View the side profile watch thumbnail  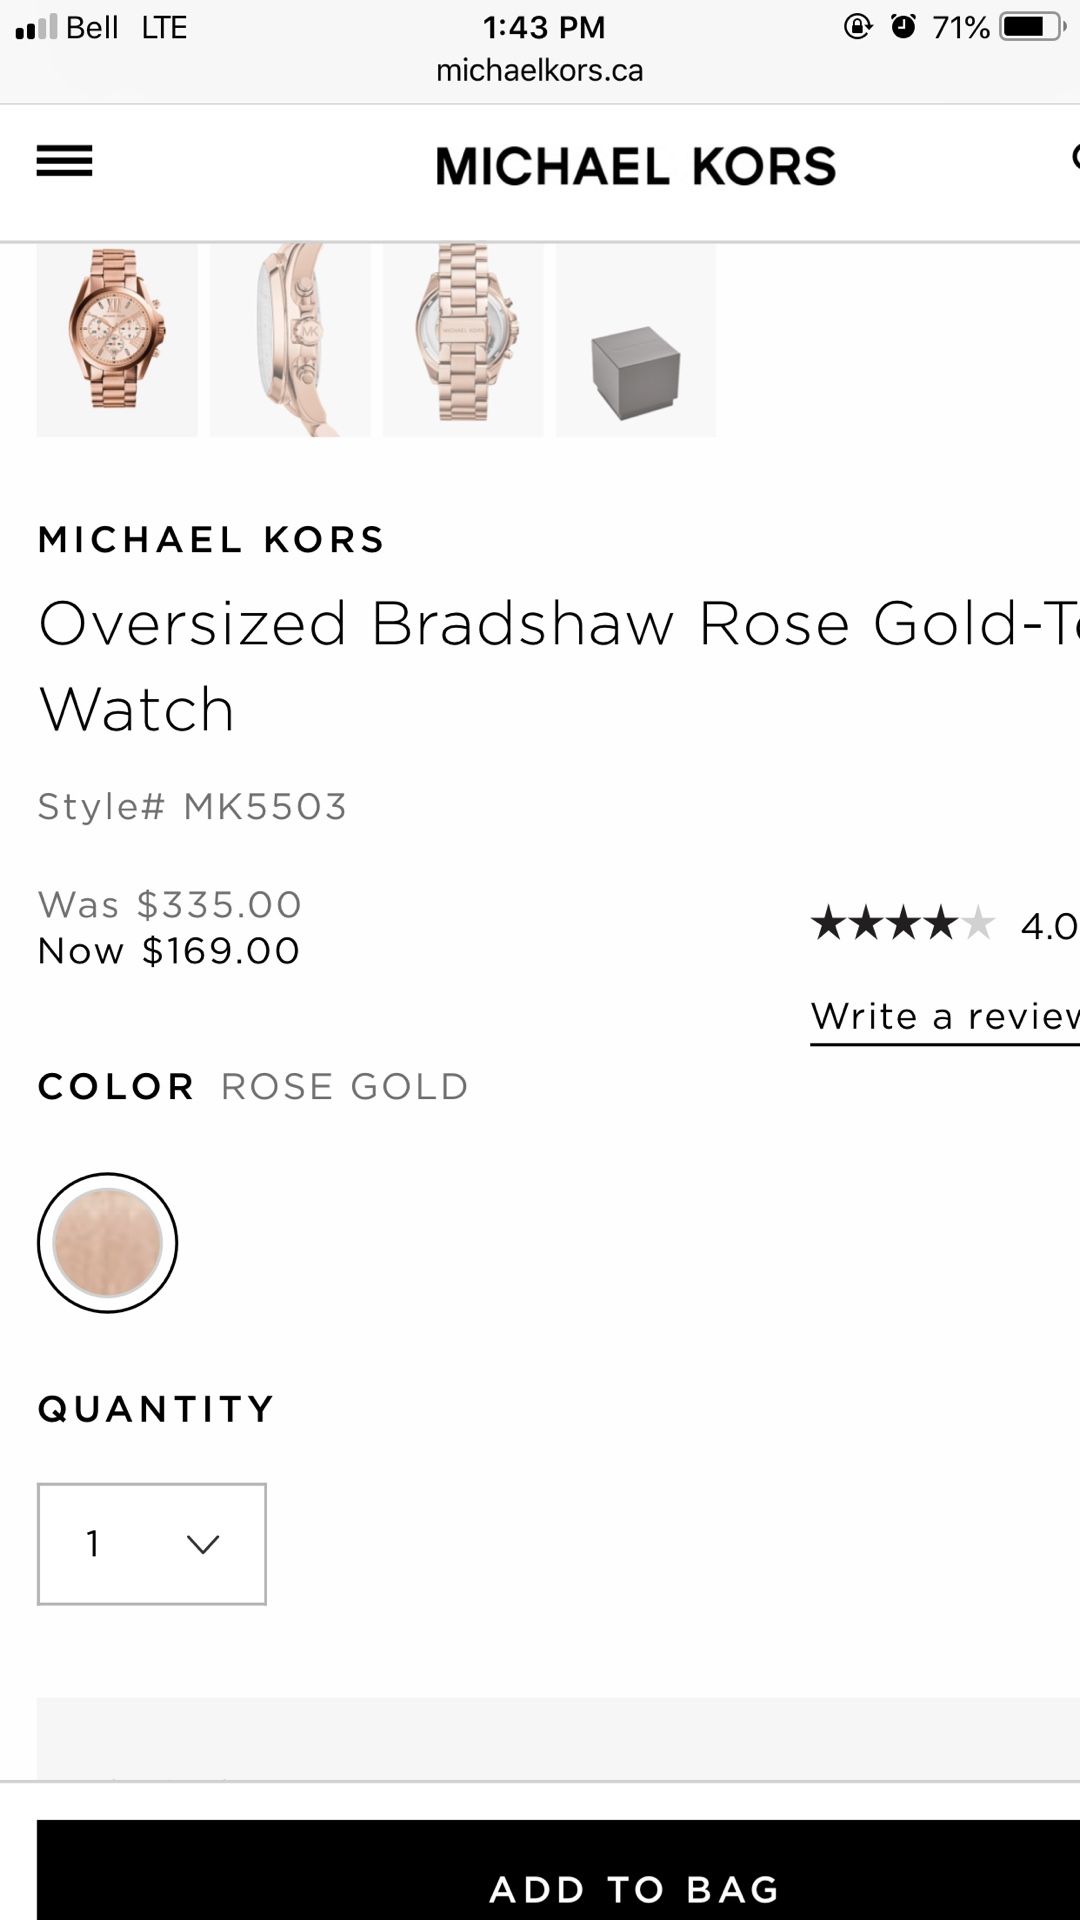click(290, 340)
